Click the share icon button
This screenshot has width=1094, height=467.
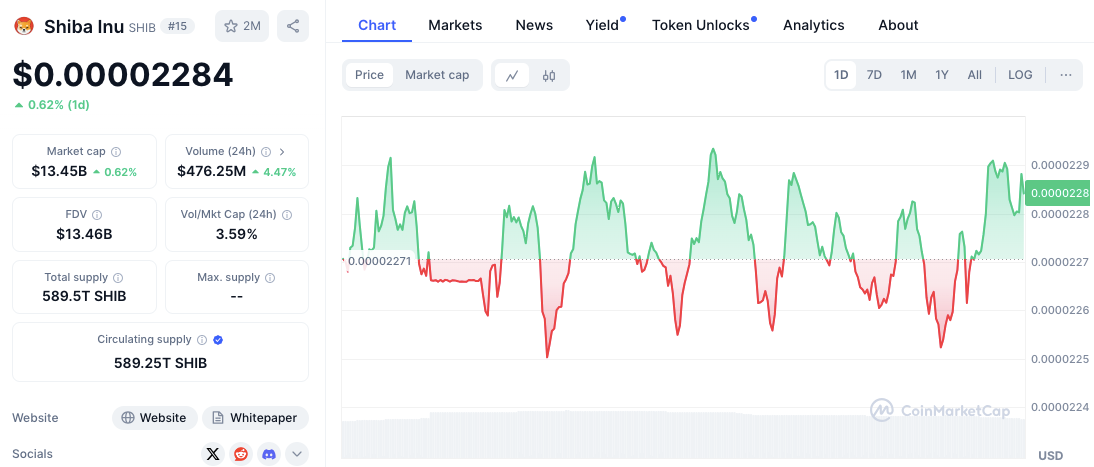click(293, 26)
